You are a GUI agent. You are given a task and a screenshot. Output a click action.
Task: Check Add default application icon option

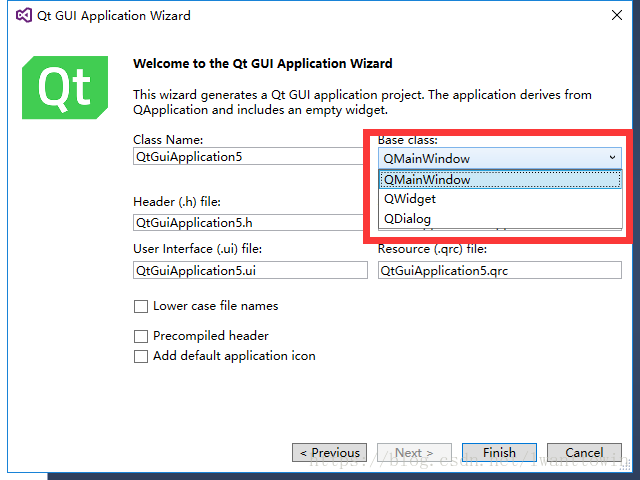(141, 356)
